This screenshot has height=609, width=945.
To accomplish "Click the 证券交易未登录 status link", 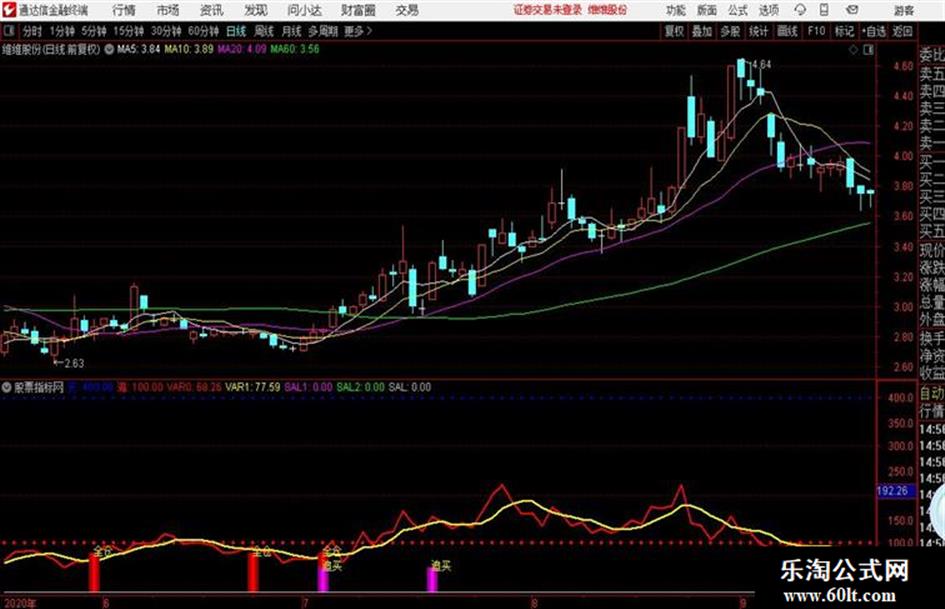I will click(x=548, y=10).
